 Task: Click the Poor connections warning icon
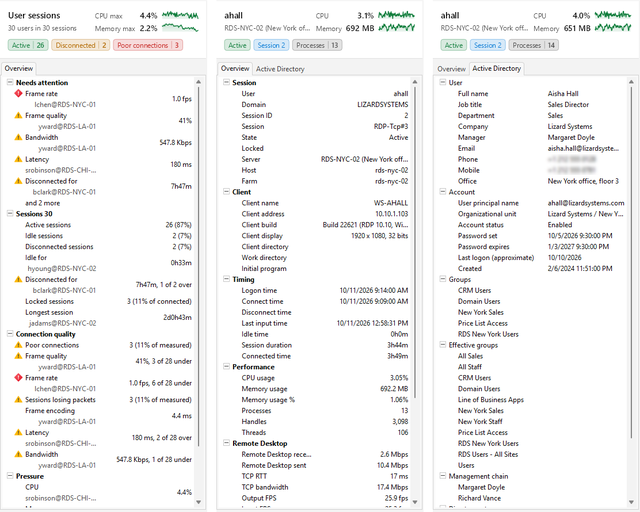(18, 345)
